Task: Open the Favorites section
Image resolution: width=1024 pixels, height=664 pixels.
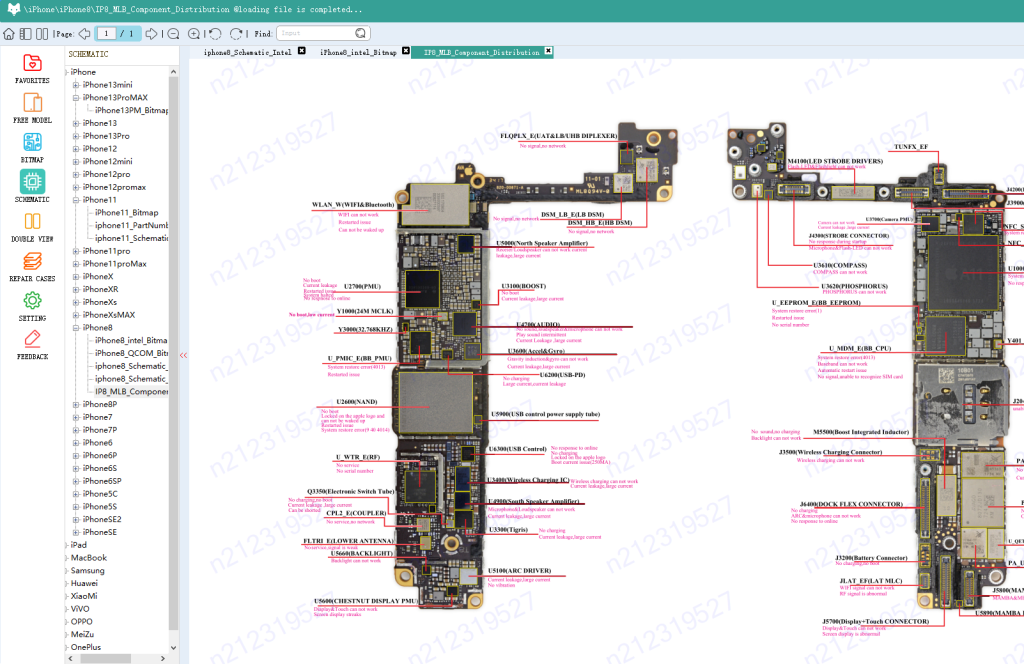Action: 32,69
